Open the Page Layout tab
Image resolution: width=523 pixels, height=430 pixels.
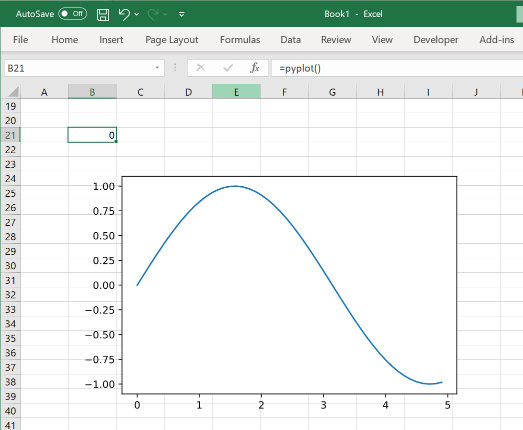point(172,40)
